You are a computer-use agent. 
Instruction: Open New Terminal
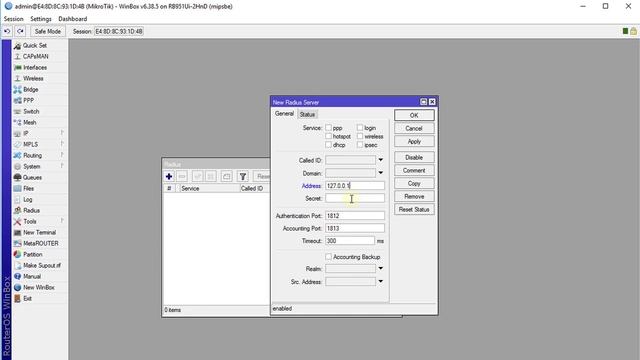(x=39, y=232)
